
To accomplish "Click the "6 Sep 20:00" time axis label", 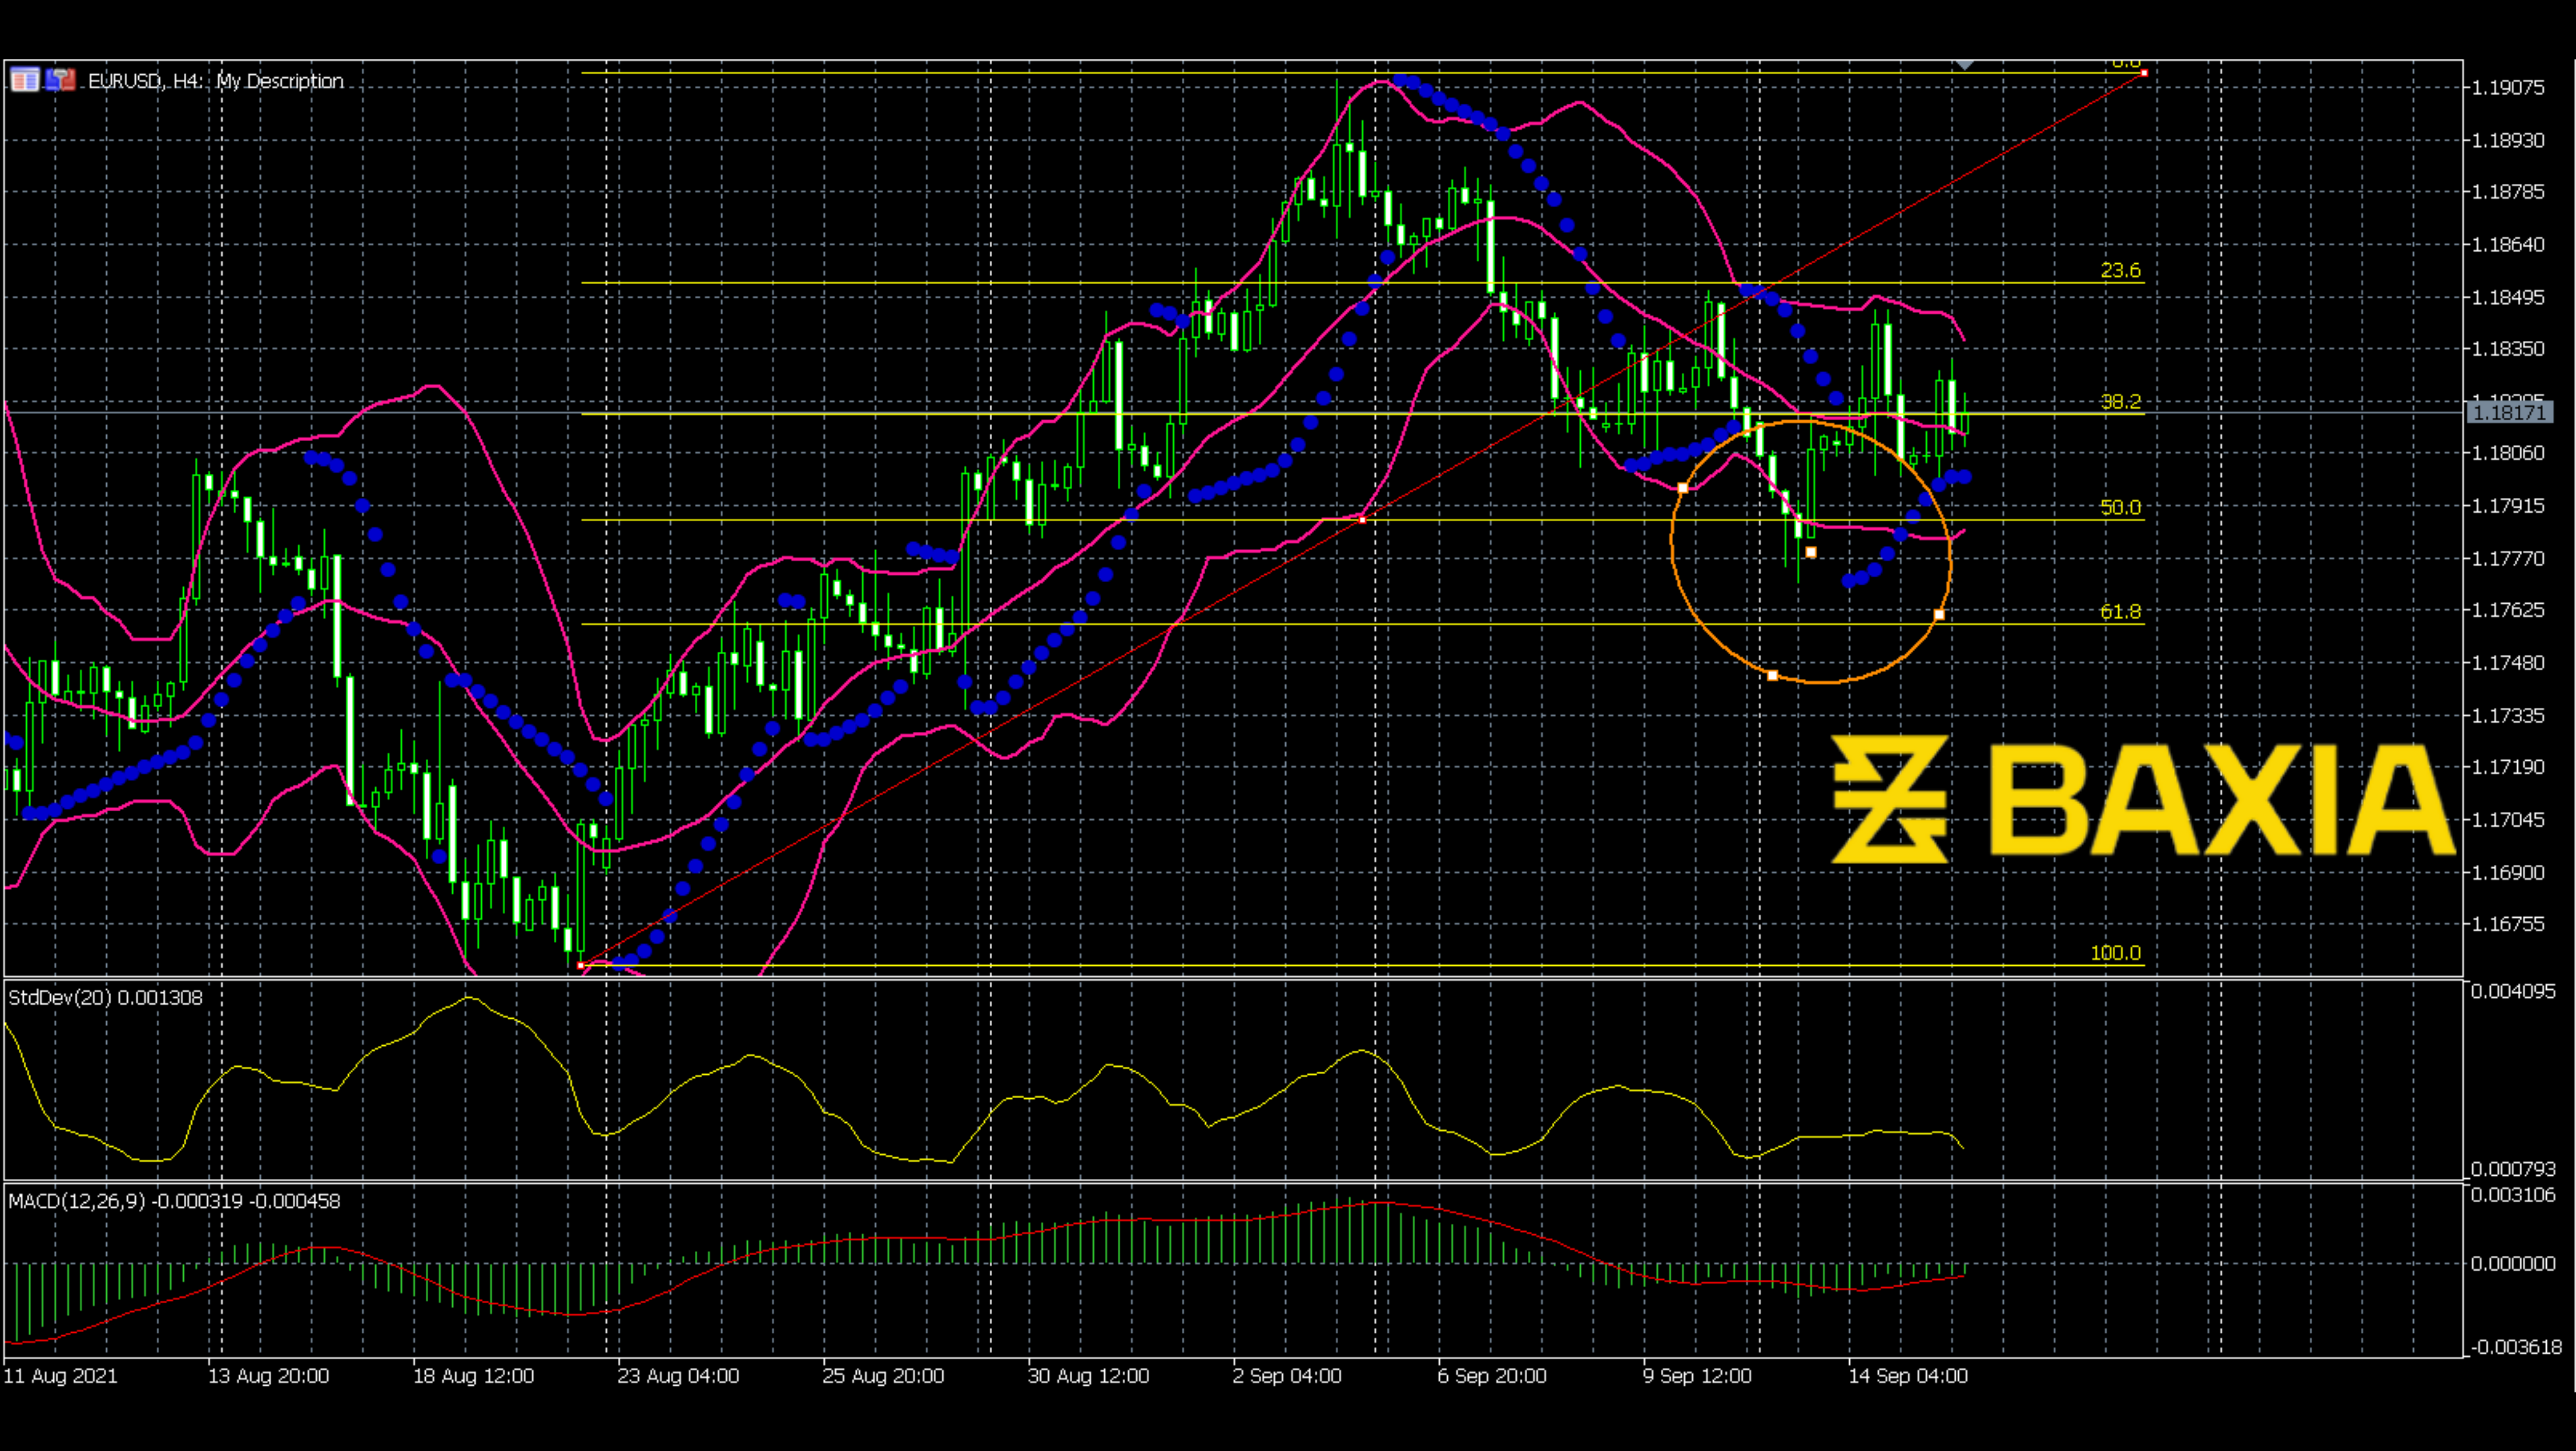I will (1492, 1375).
